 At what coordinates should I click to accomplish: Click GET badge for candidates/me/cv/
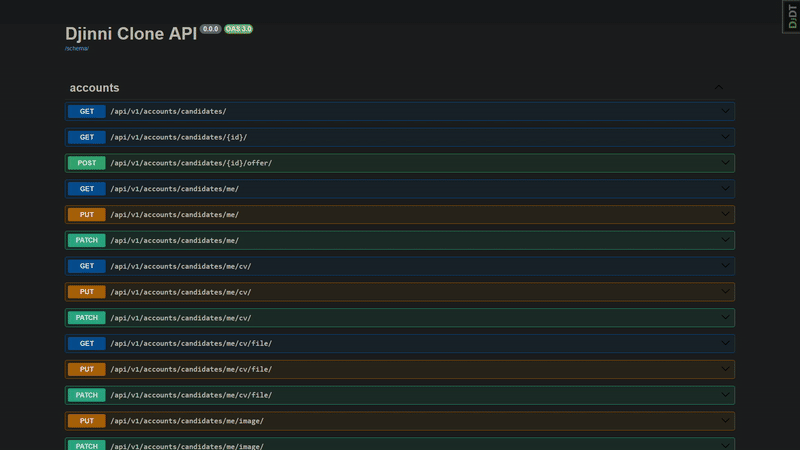(x=87, y=266)
